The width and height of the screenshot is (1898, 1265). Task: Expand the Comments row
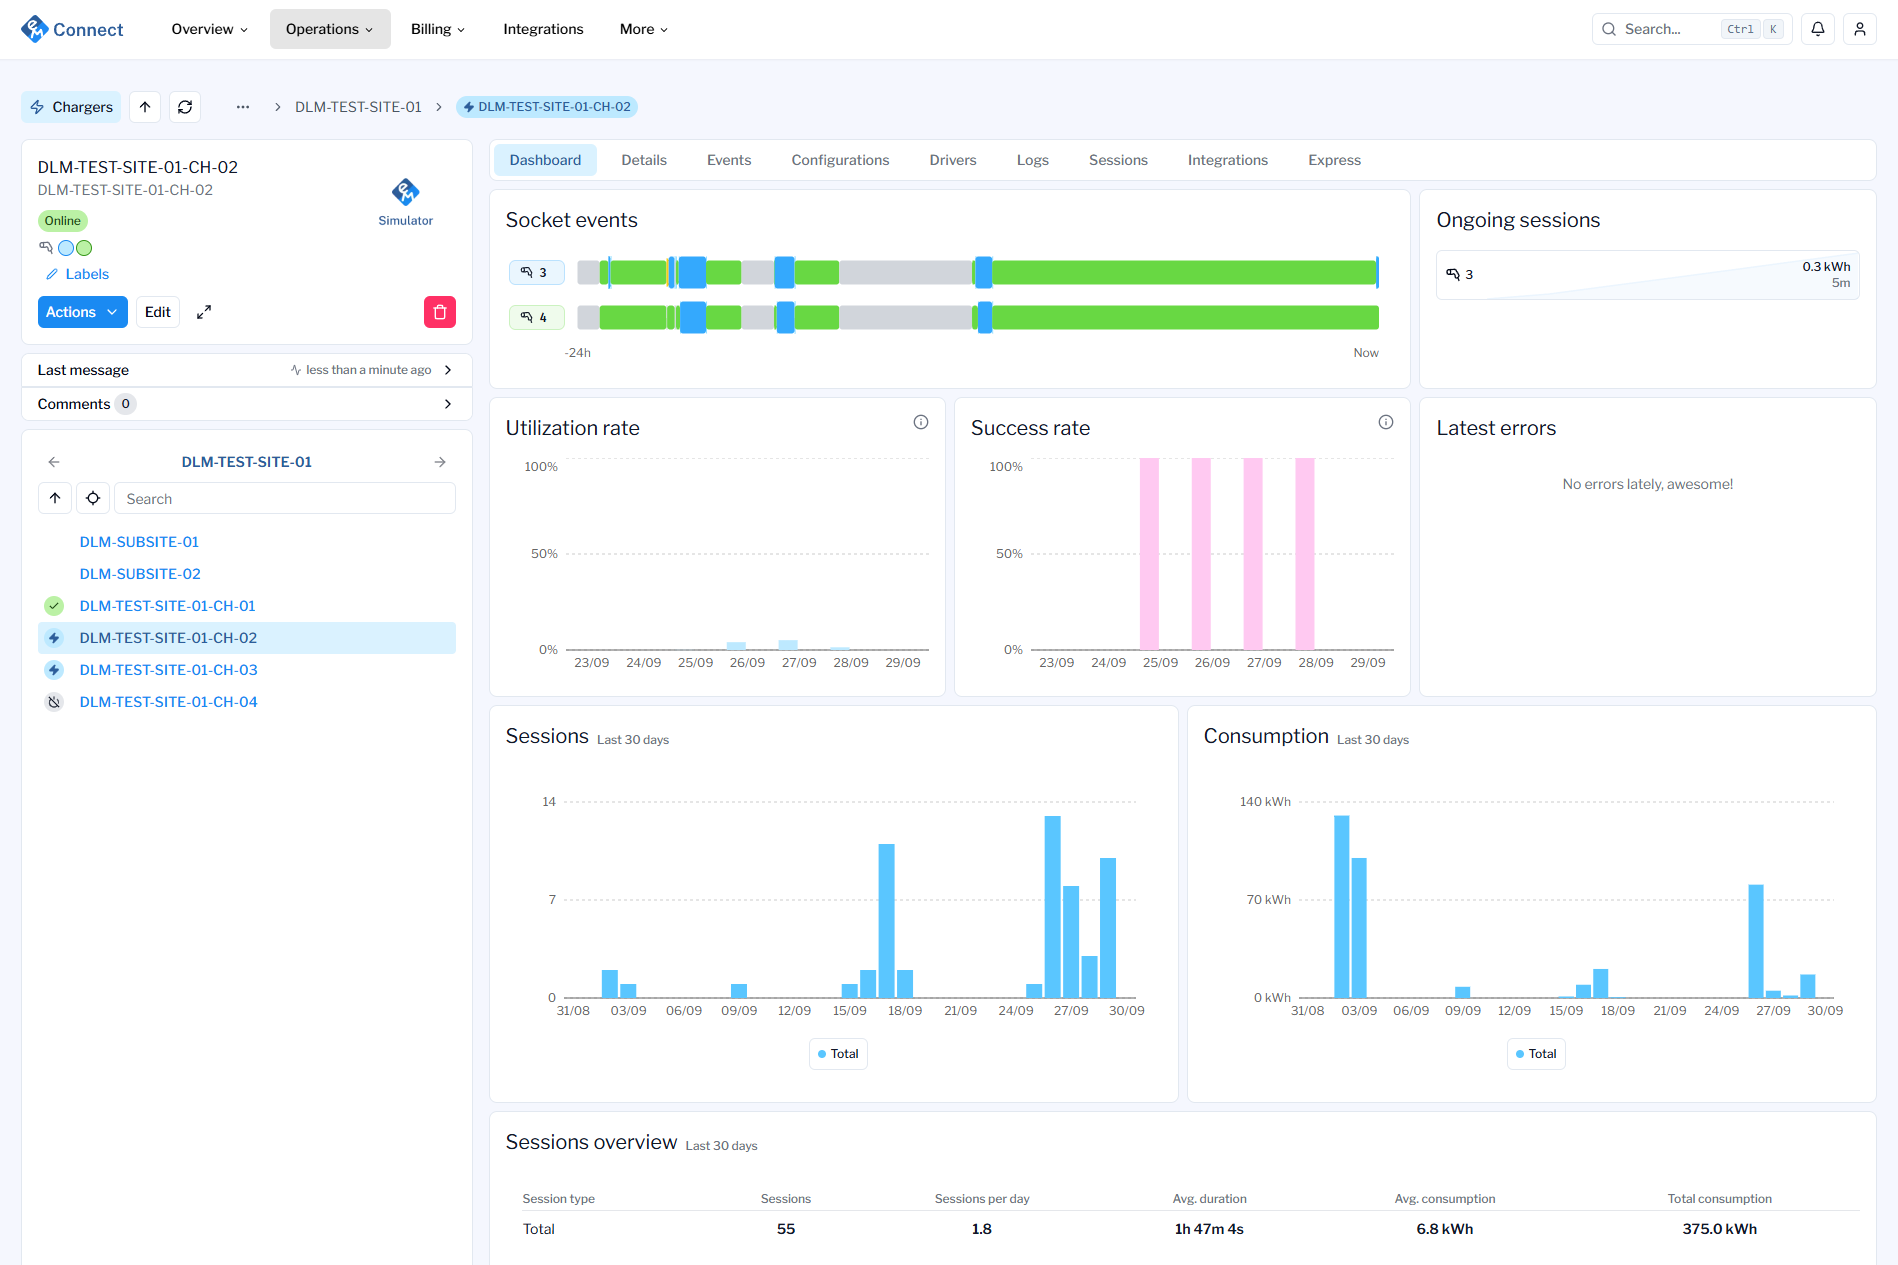246,404
